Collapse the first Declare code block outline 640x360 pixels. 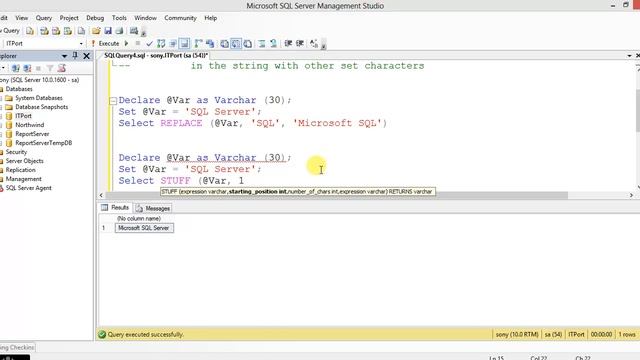pos(113,100)
